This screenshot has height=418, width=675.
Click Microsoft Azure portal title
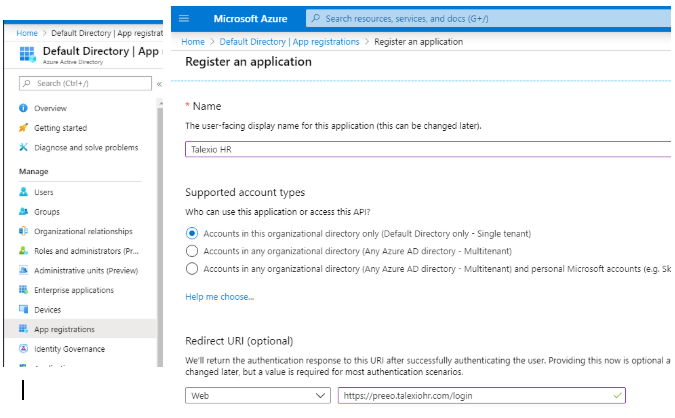click(251, 19)
